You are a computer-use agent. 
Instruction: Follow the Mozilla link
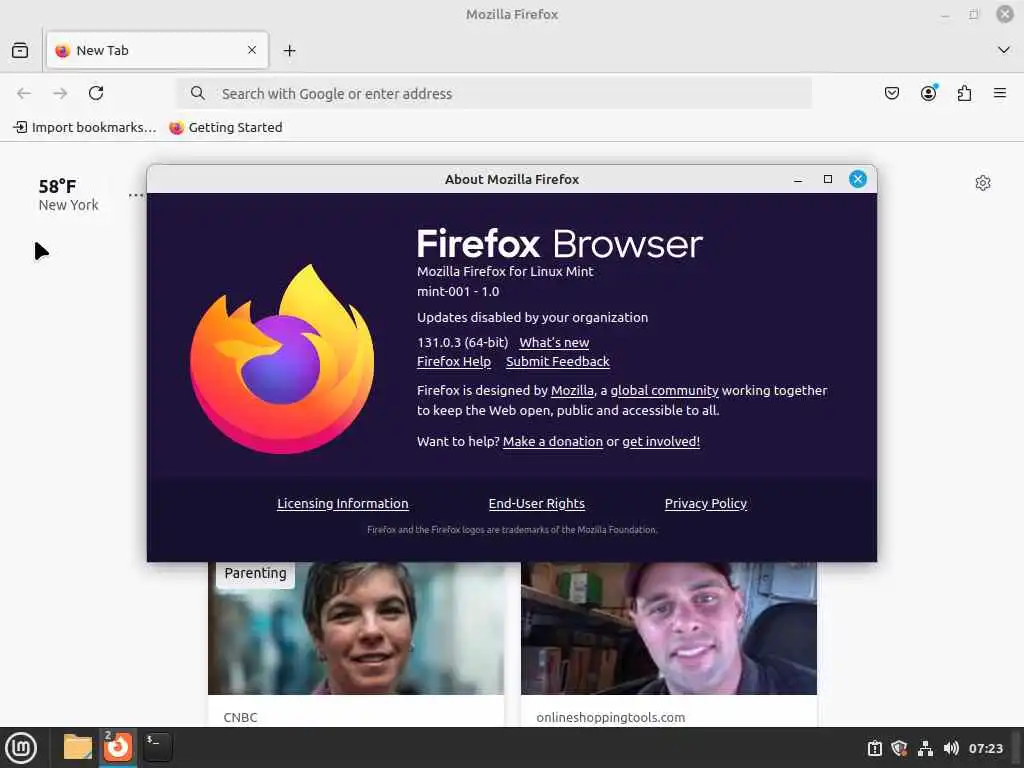[x=572, y=391]
